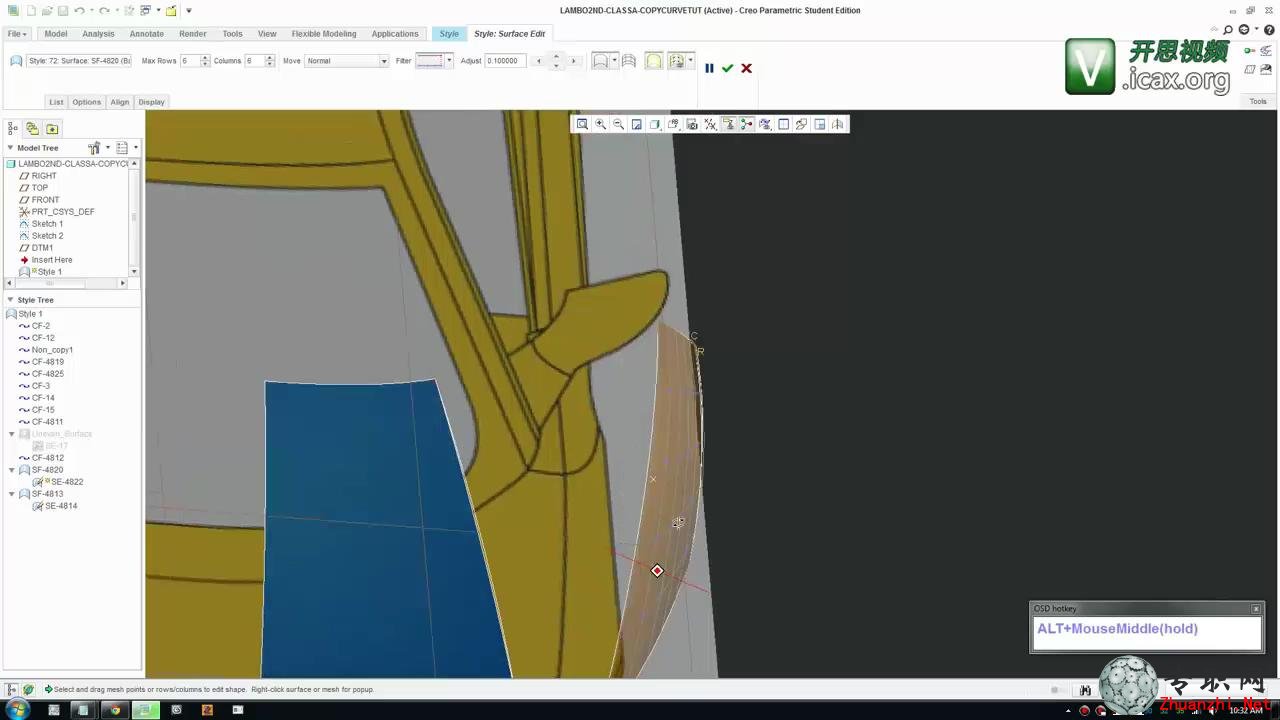
Task: Collapse the Model Tree header triangle
Action: (x=10, y=147)
